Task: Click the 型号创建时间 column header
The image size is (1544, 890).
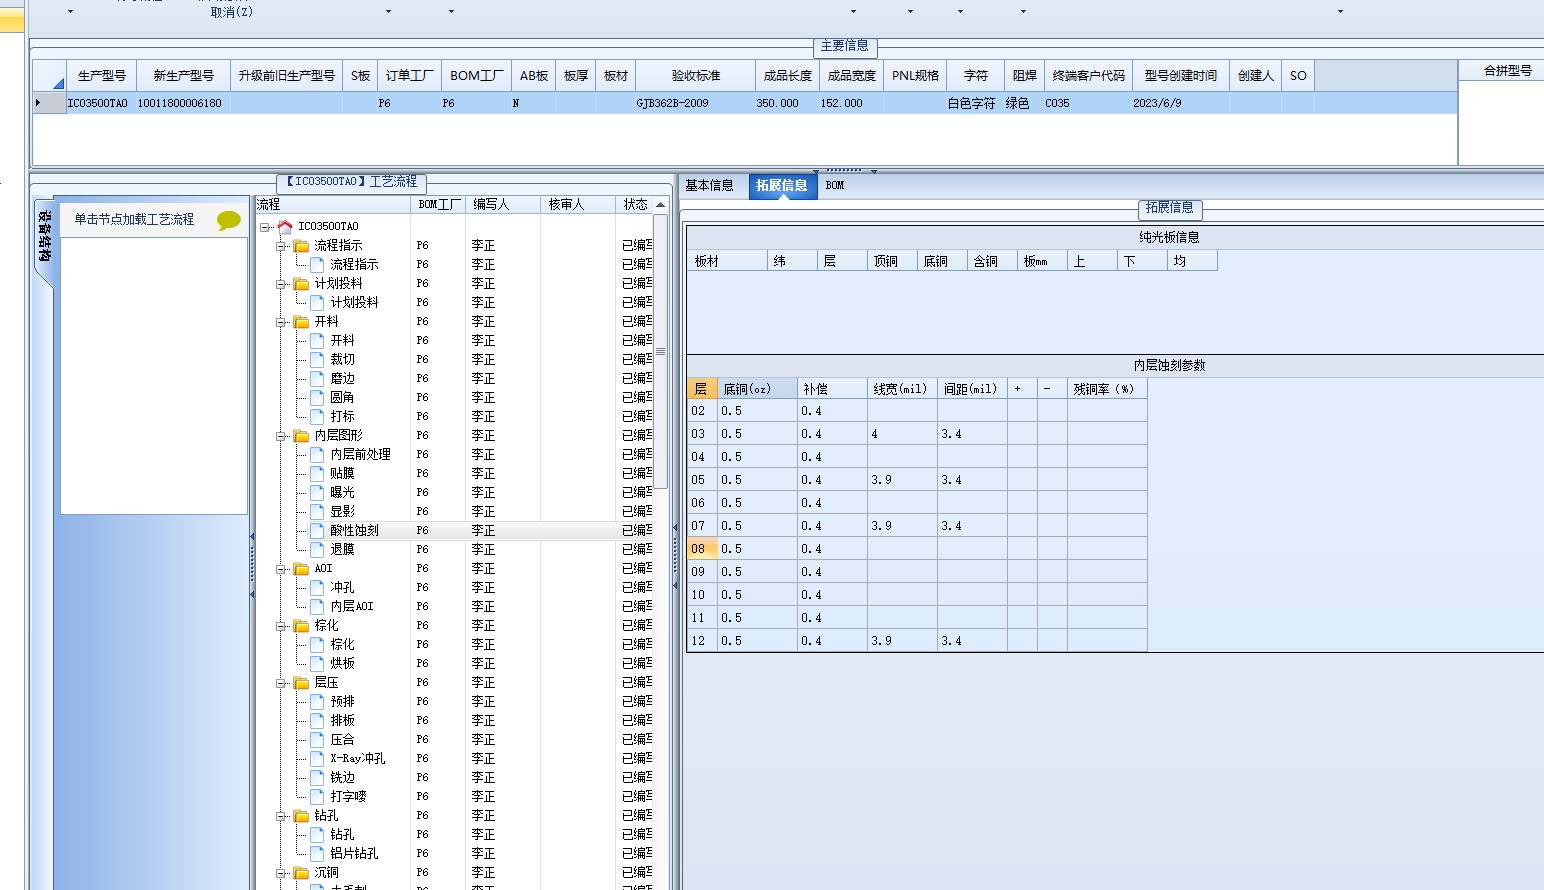Action: (1181, 76)
